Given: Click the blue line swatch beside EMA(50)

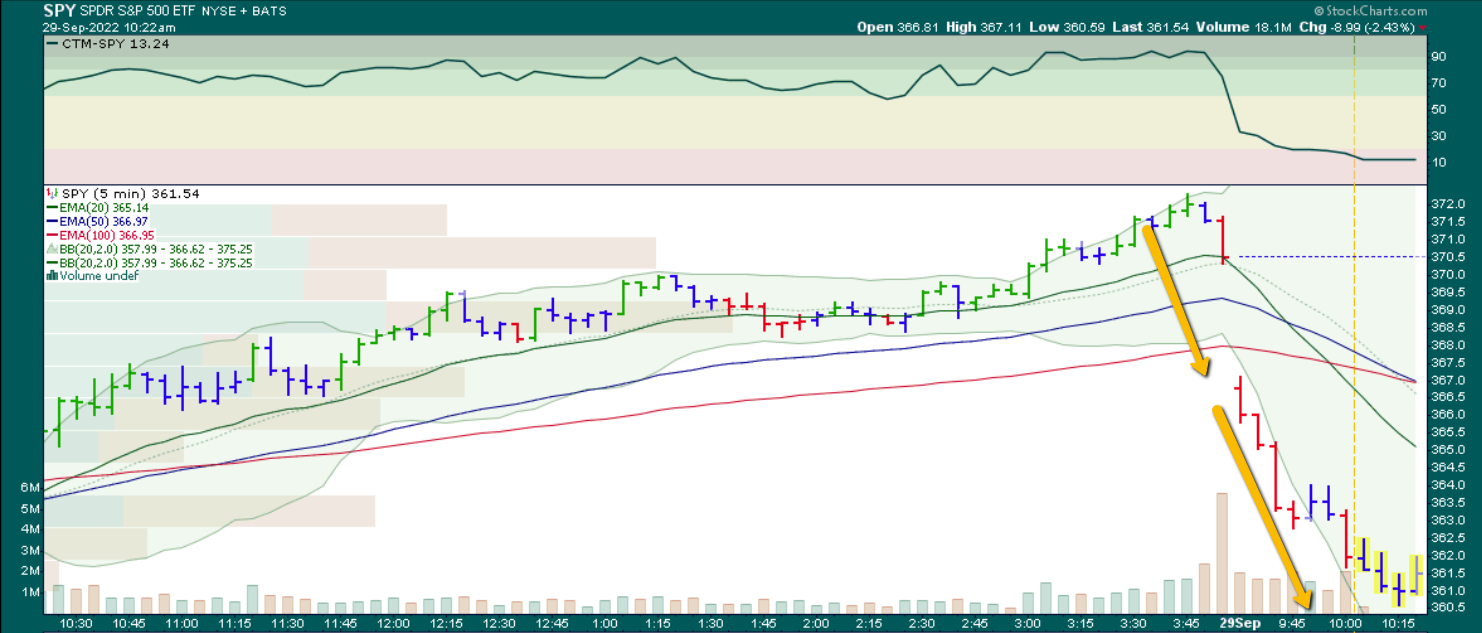Looking at the screenshot, I should [x=53, y=220].
